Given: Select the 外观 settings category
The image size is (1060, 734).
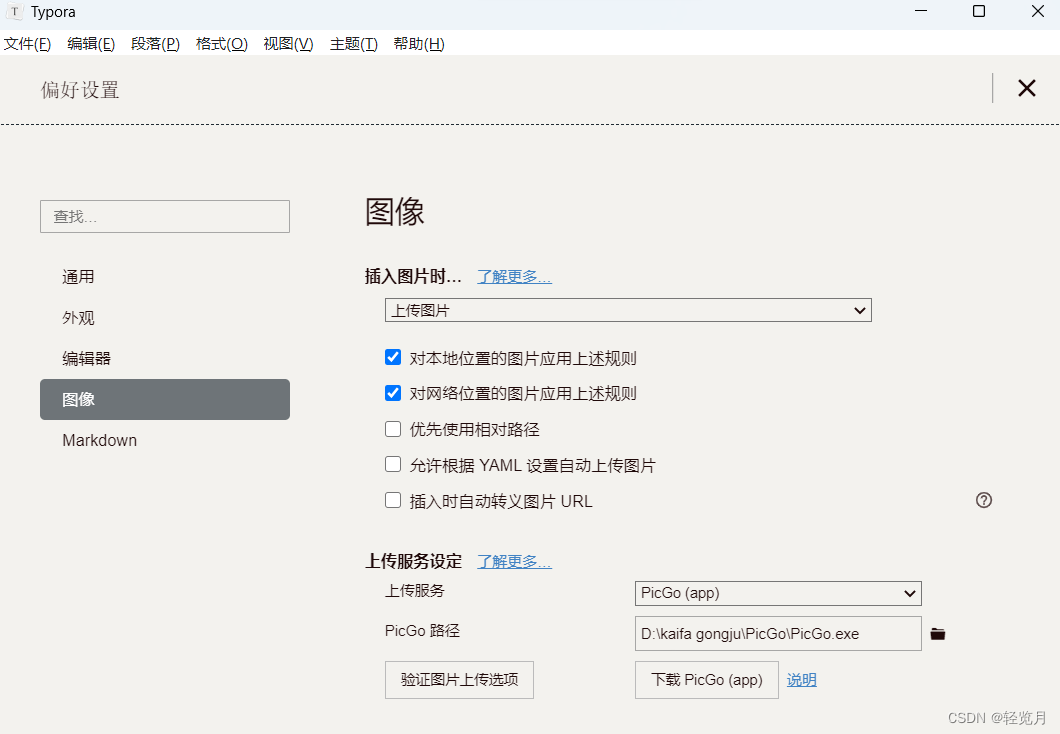Looking at the screenshot, I should point(165,318).
